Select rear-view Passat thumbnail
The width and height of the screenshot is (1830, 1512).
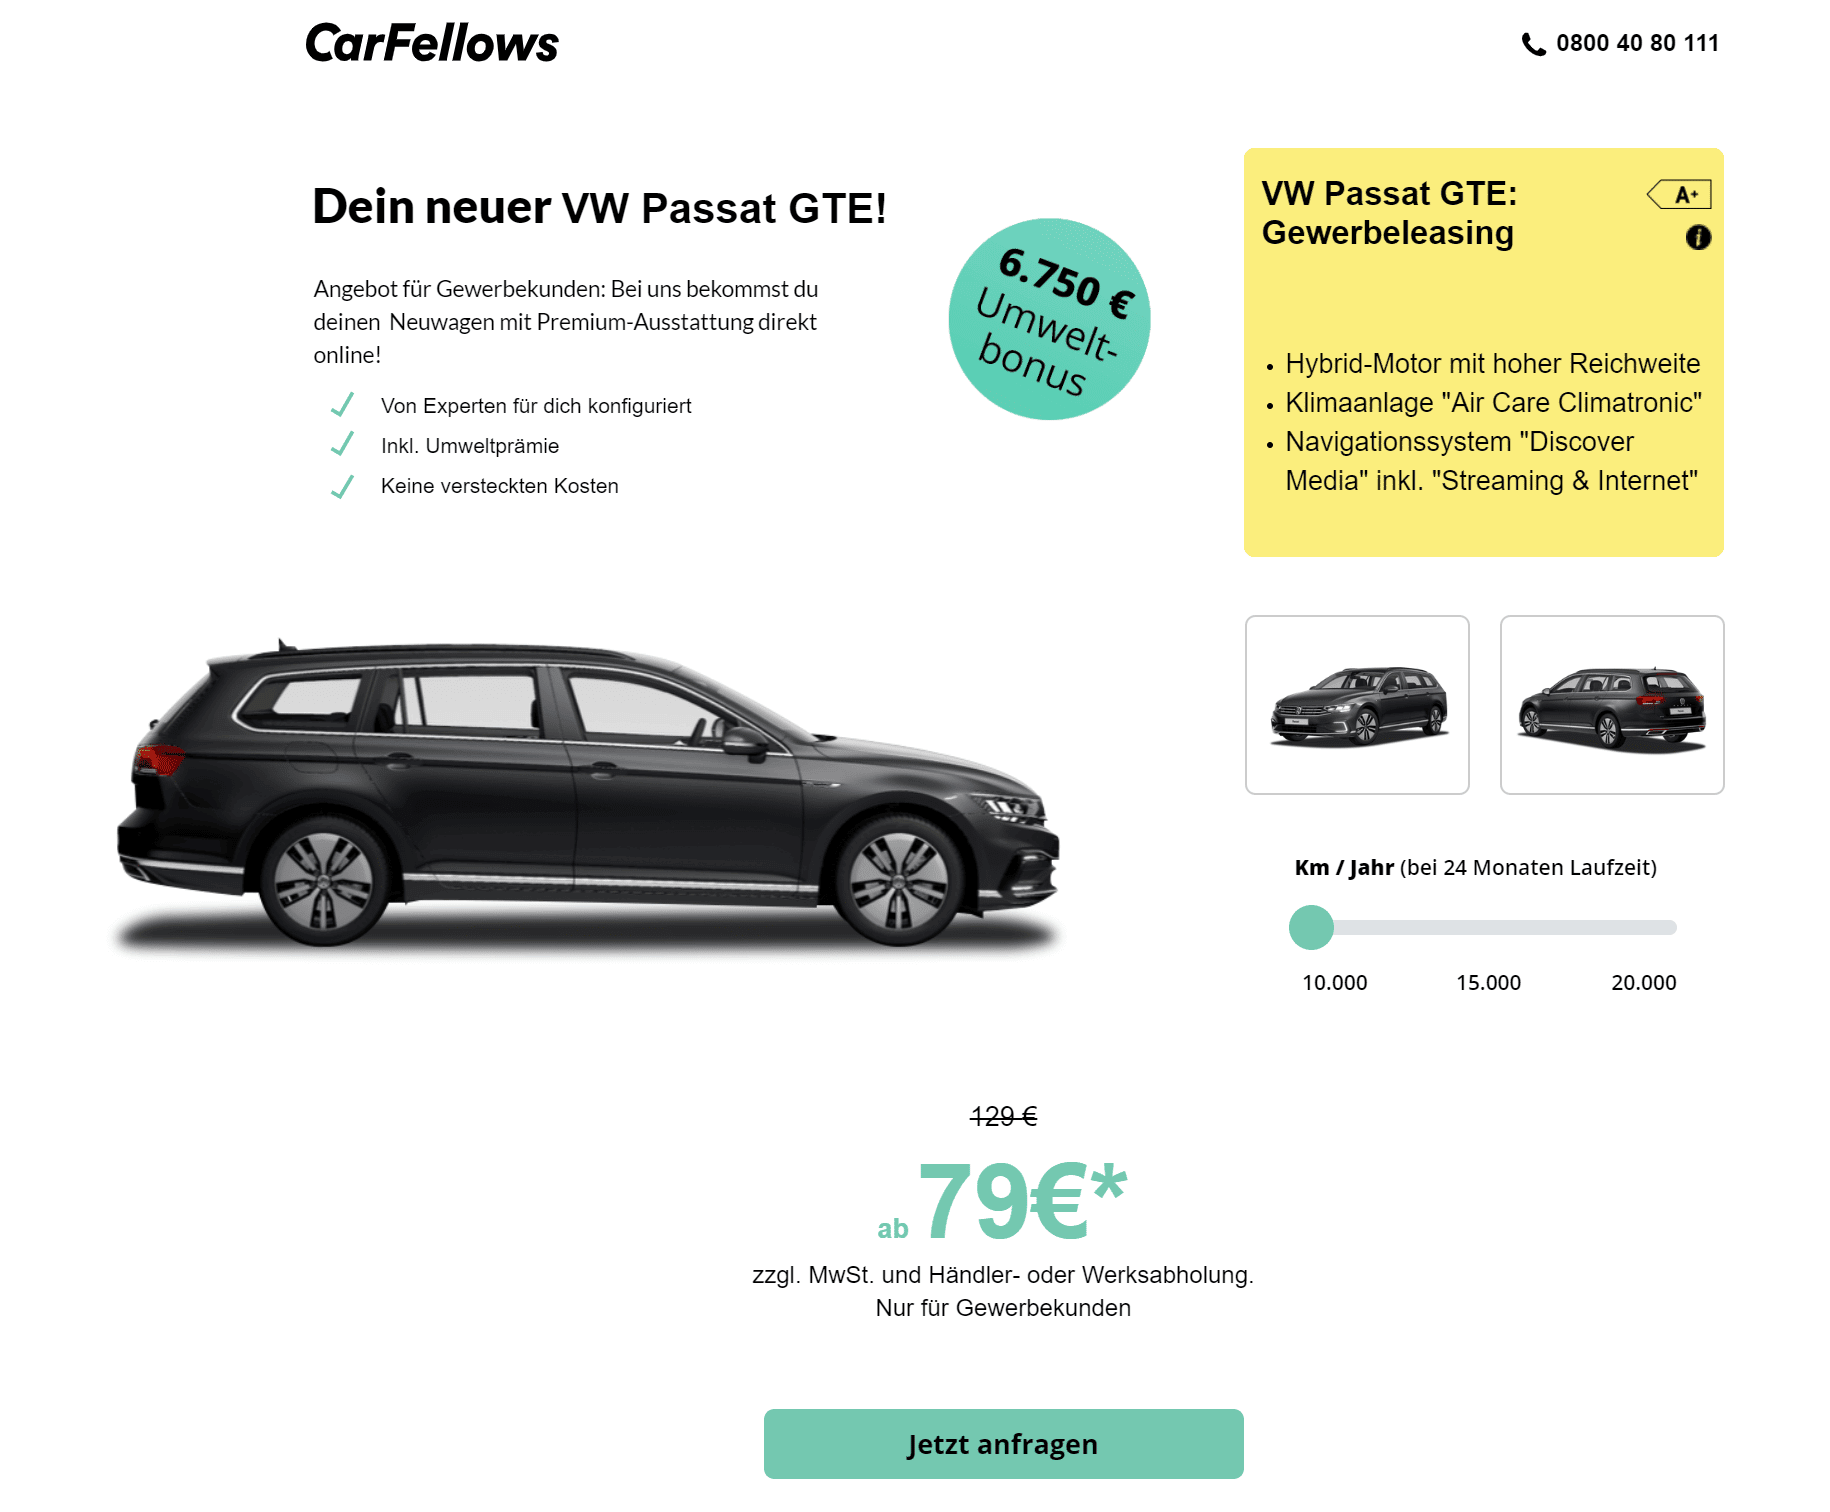(1612, 705)
